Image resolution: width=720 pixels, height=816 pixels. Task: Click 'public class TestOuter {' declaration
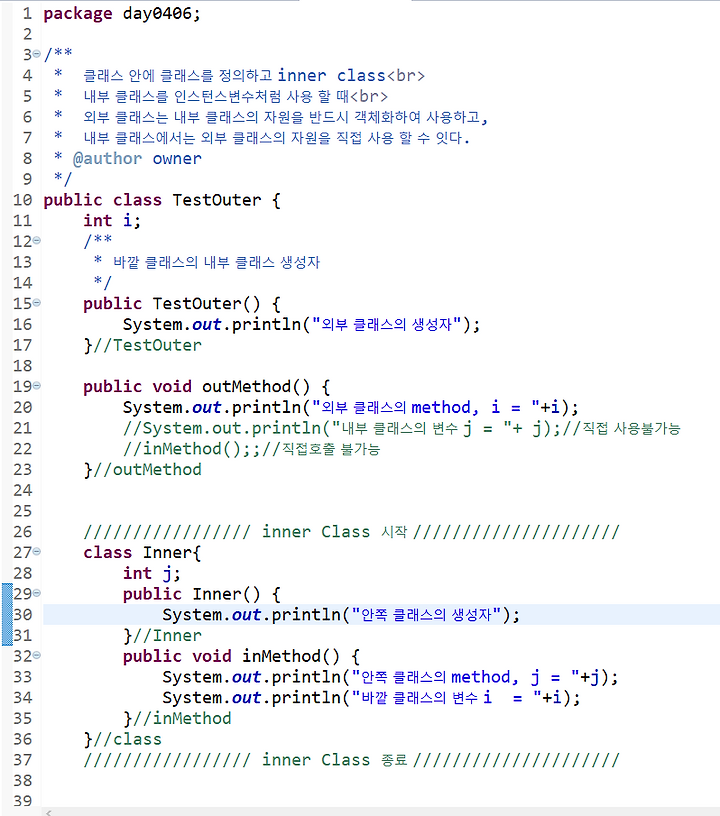click(162, 200)
